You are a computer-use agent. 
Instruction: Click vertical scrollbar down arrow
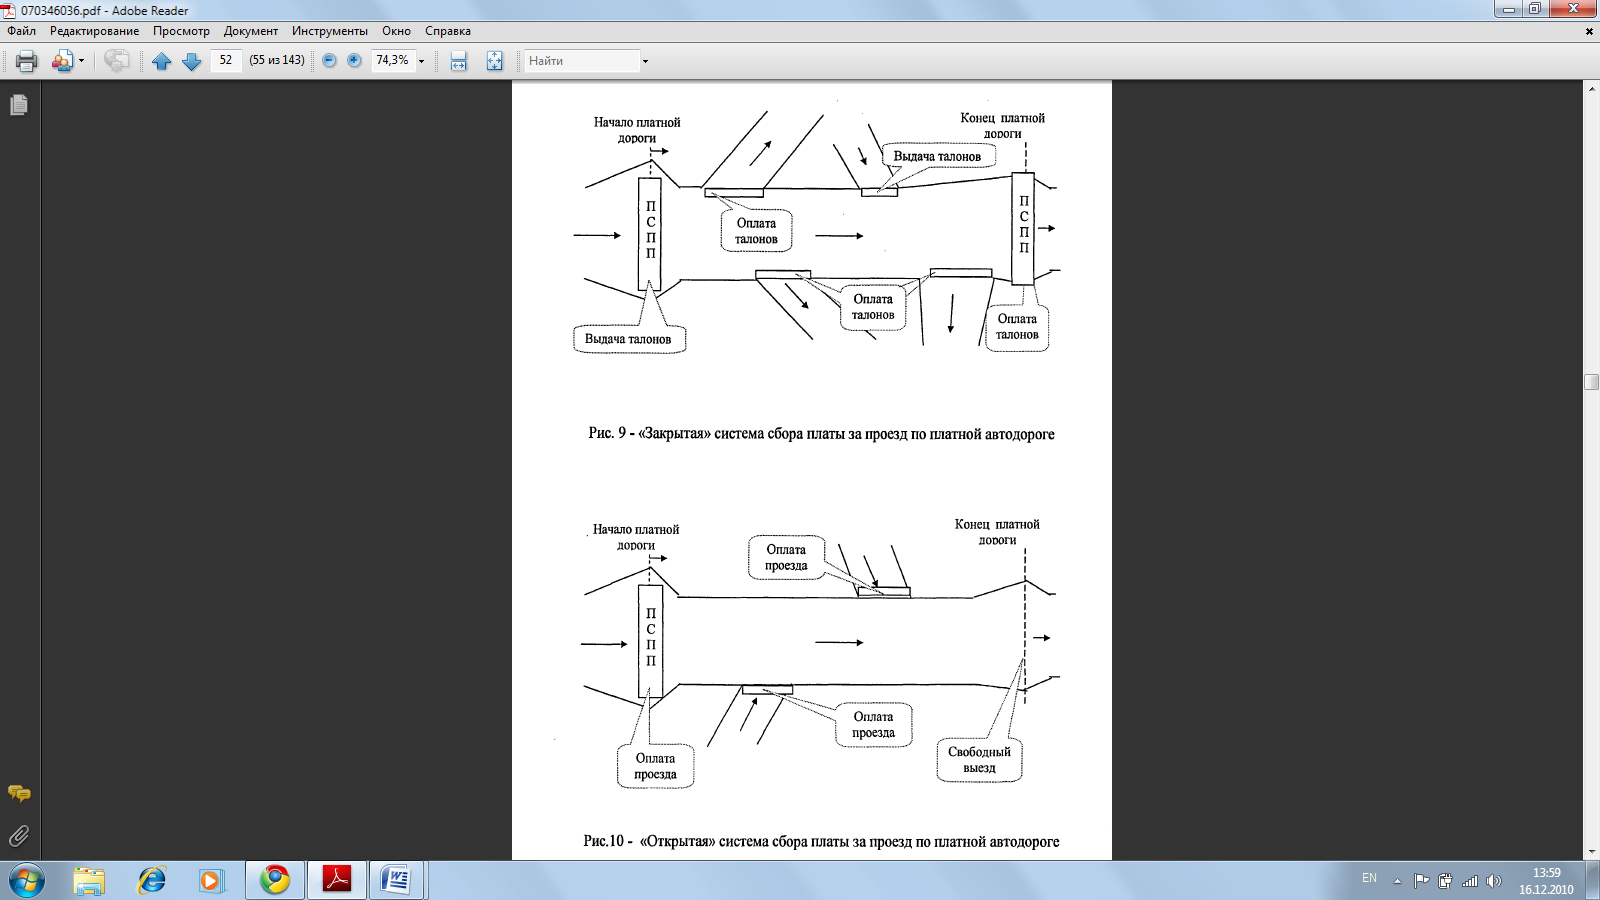click(1591, 852)
